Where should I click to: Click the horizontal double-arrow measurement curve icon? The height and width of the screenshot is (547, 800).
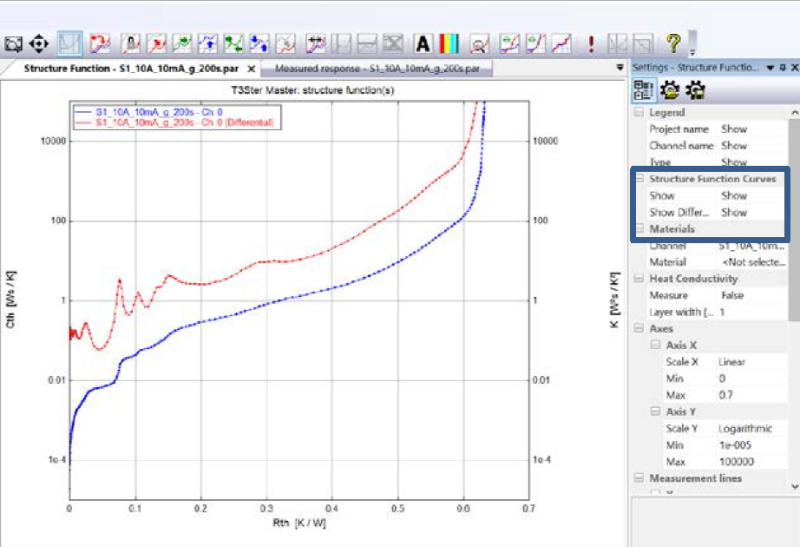(316, 44)
